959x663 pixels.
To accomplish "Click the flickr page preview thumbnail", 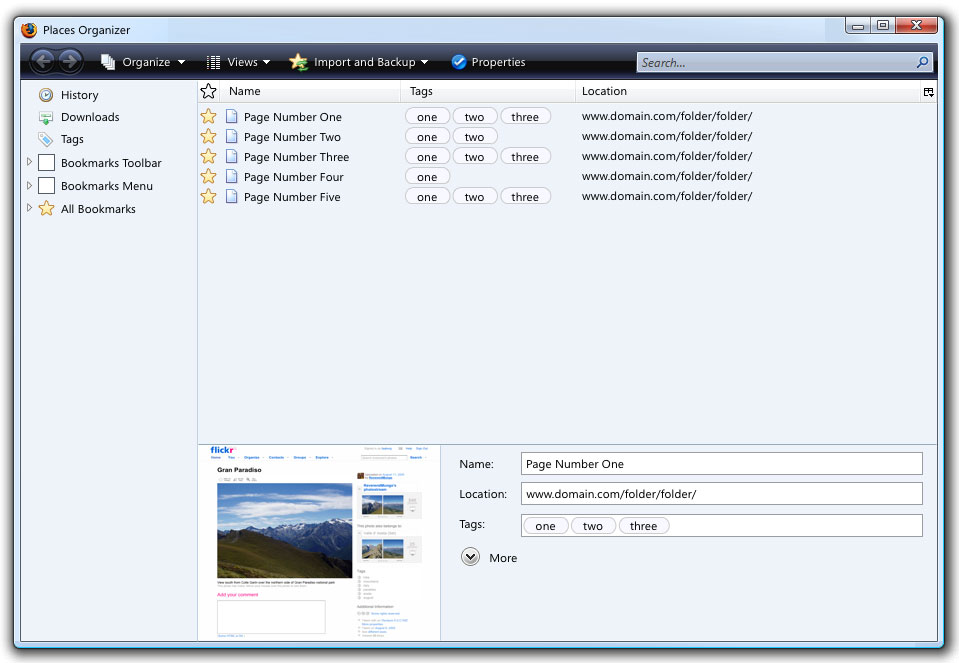I will (319, 542).
